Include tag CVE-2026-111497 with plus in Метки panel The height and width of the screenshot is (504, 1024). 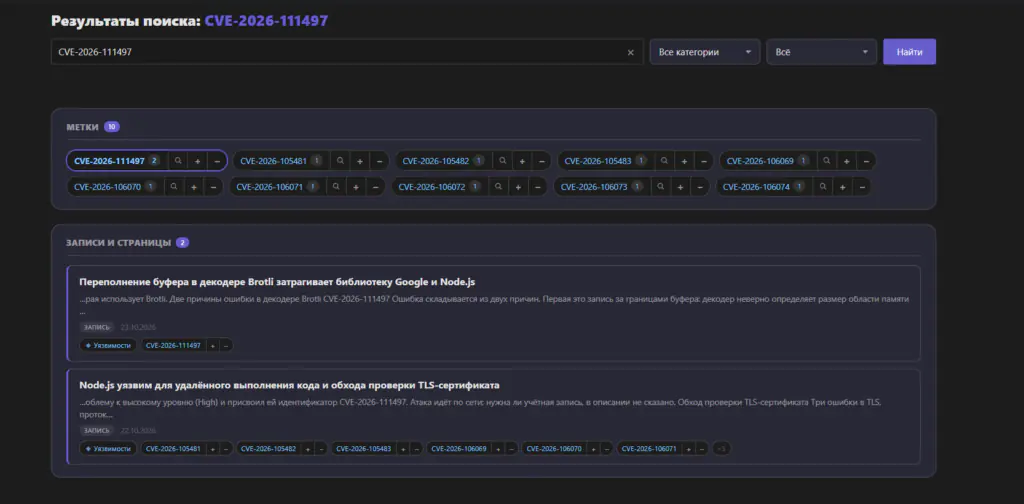(x=197, y=161)
